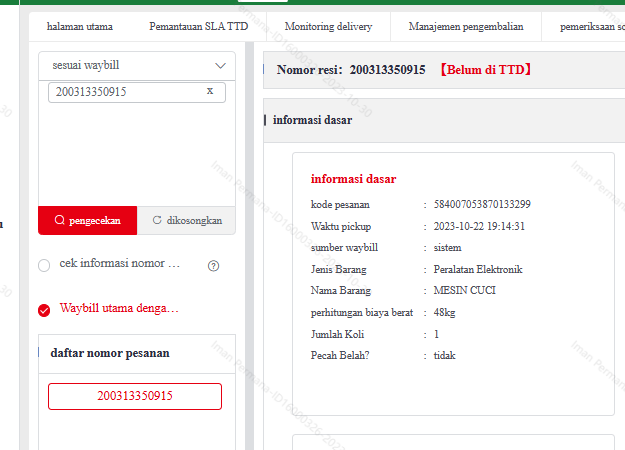Select order number 200313350915 in daftar list
625x450 pixels.
coord(135,396)
